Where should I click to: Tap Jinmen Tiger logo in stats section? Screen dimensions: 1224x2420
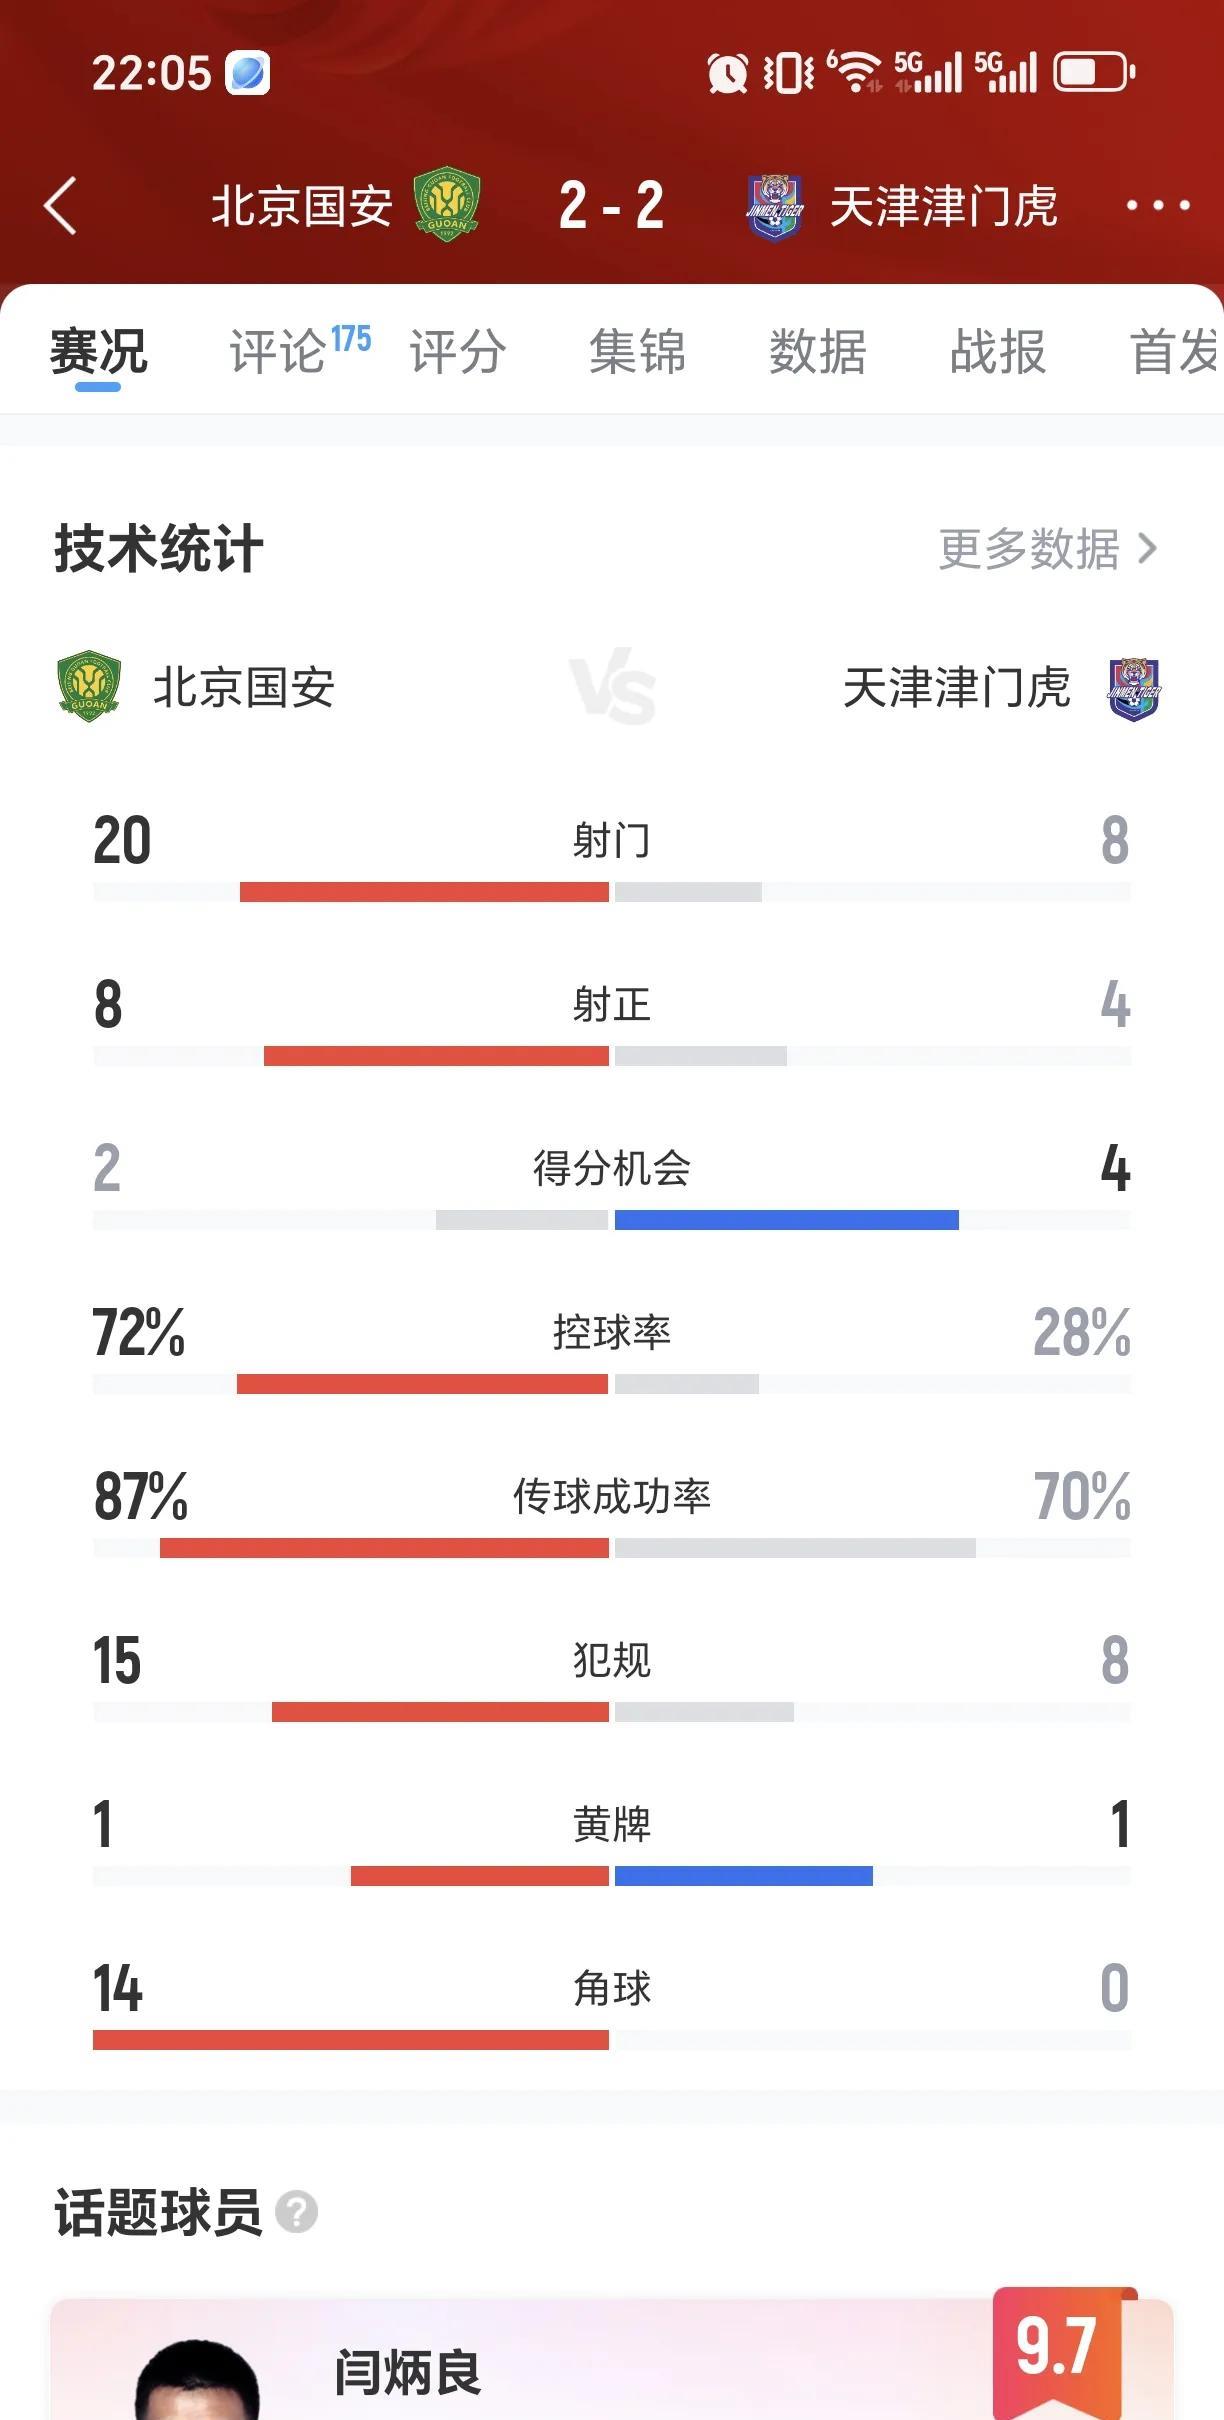click(x=1134, y=689)
